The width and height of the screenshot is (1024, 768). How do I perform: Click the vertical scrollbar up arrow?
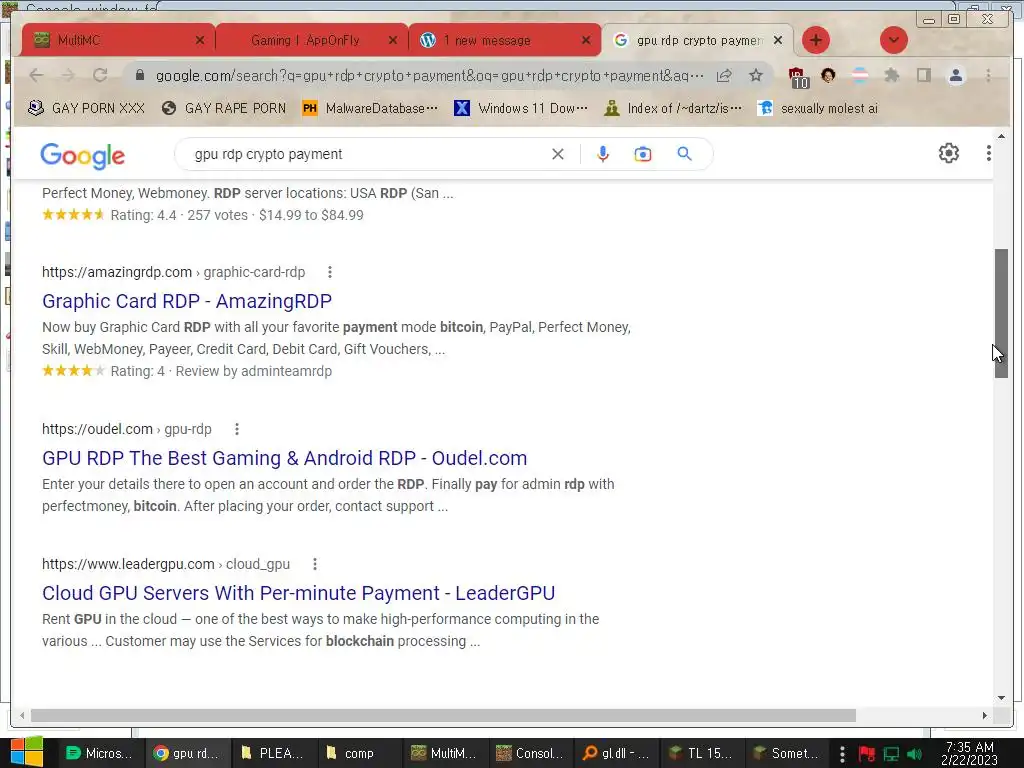[x=1001, y=136]
